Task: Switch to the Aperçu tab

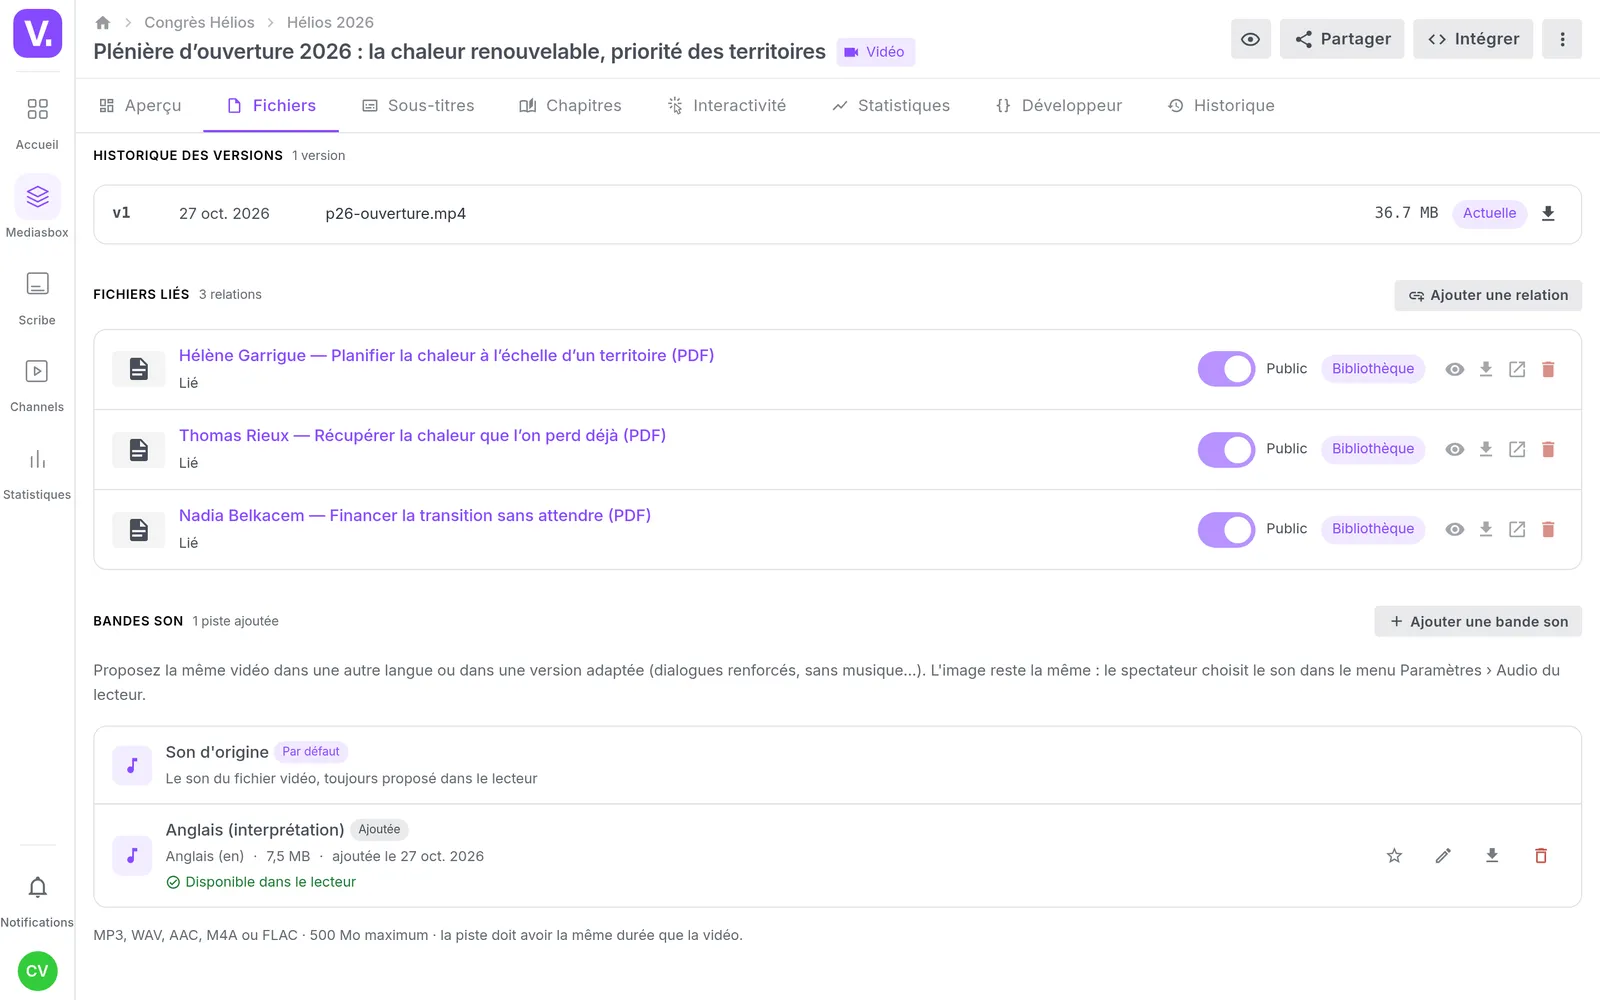Action: (140, 105)
